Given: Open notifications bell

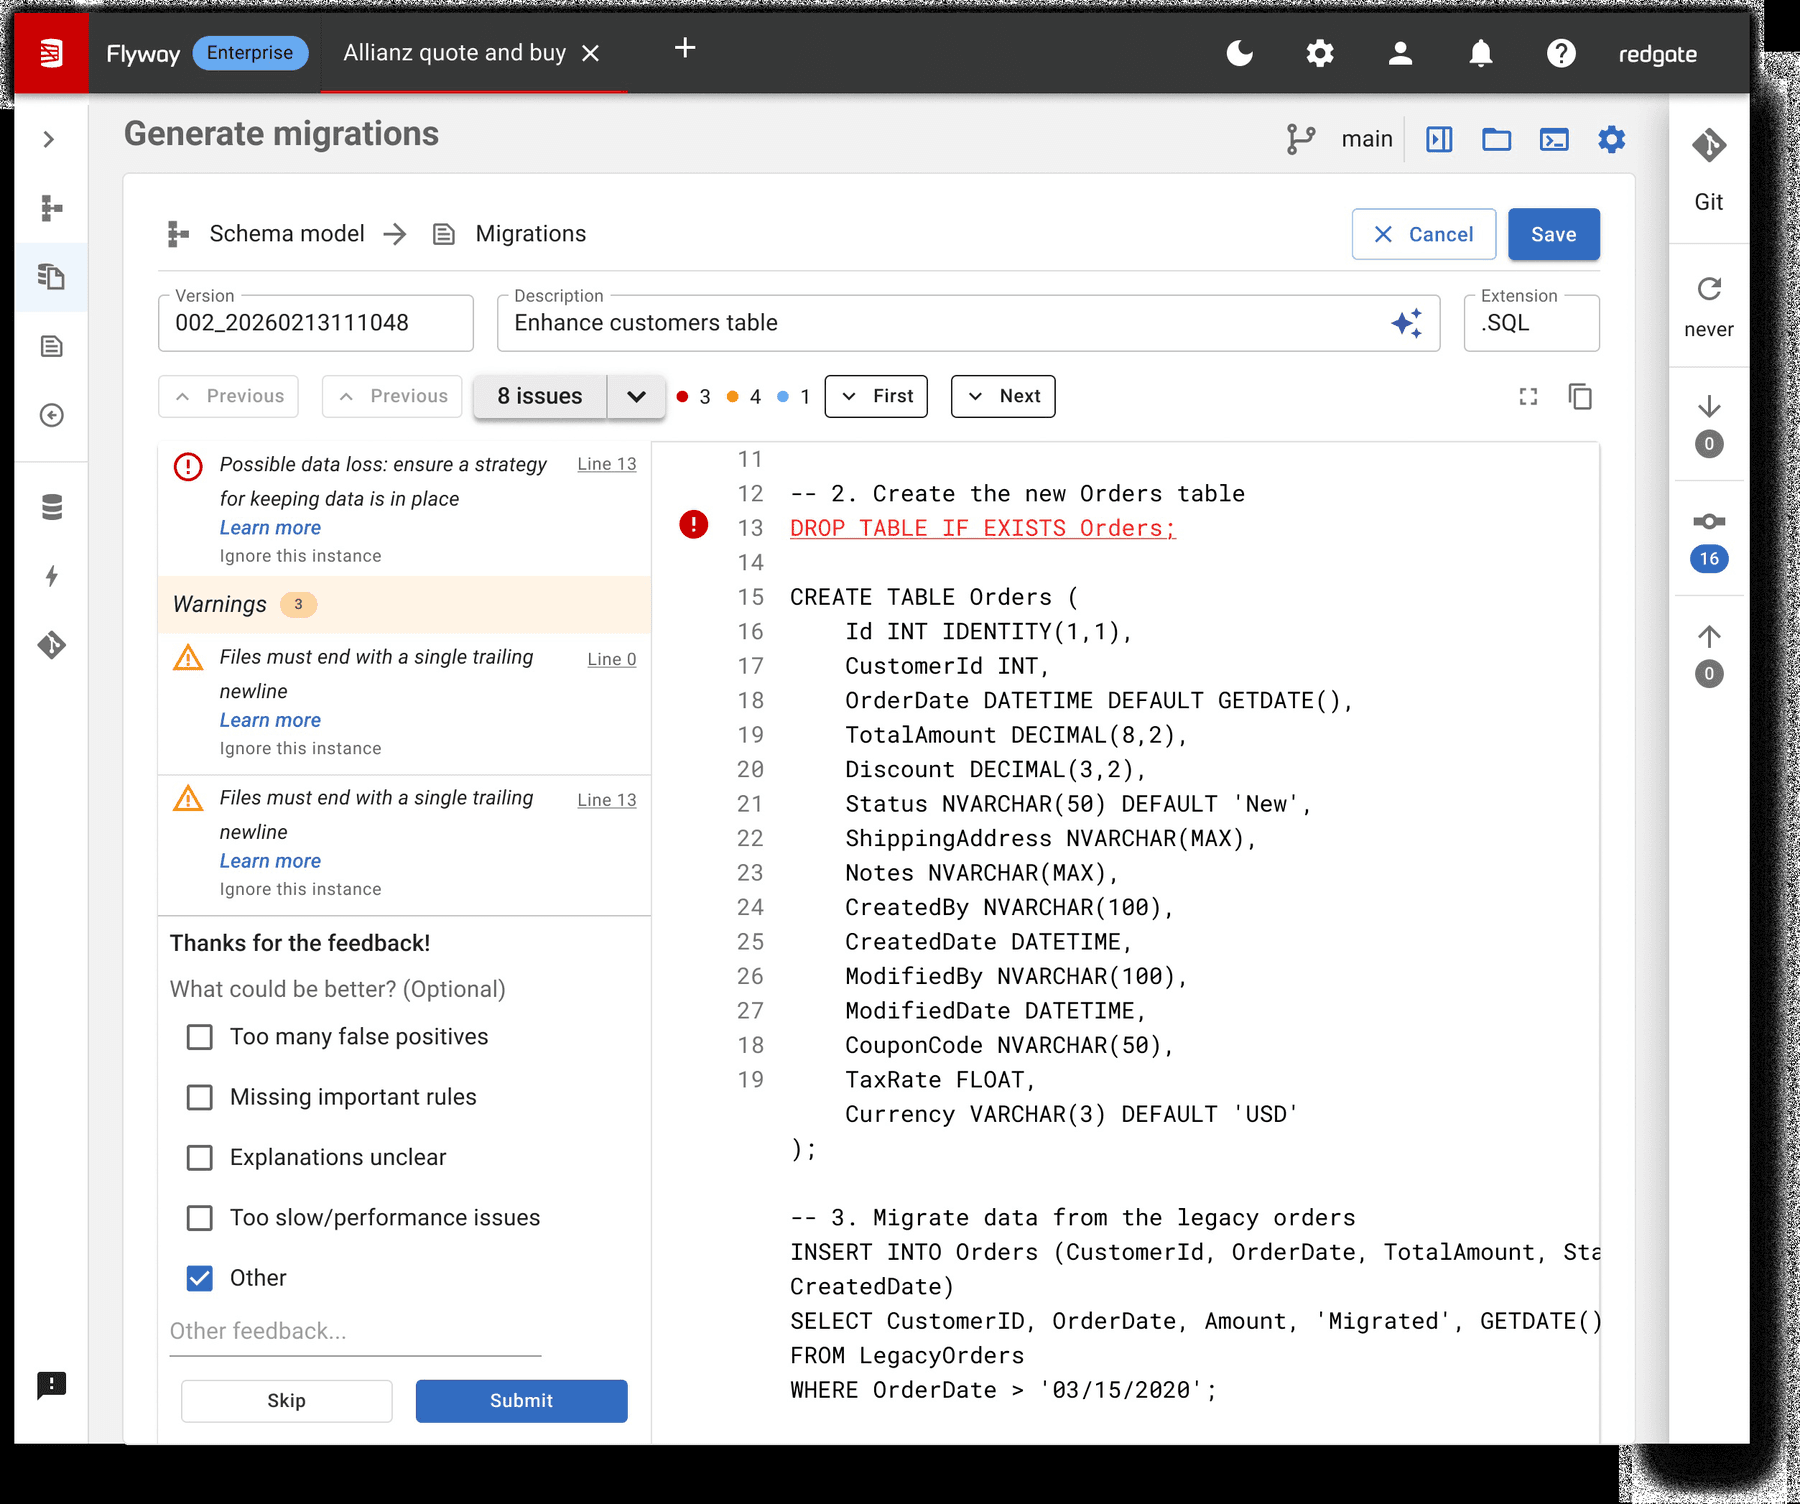Looking at the screenshot, I should tap(1480, 53).
